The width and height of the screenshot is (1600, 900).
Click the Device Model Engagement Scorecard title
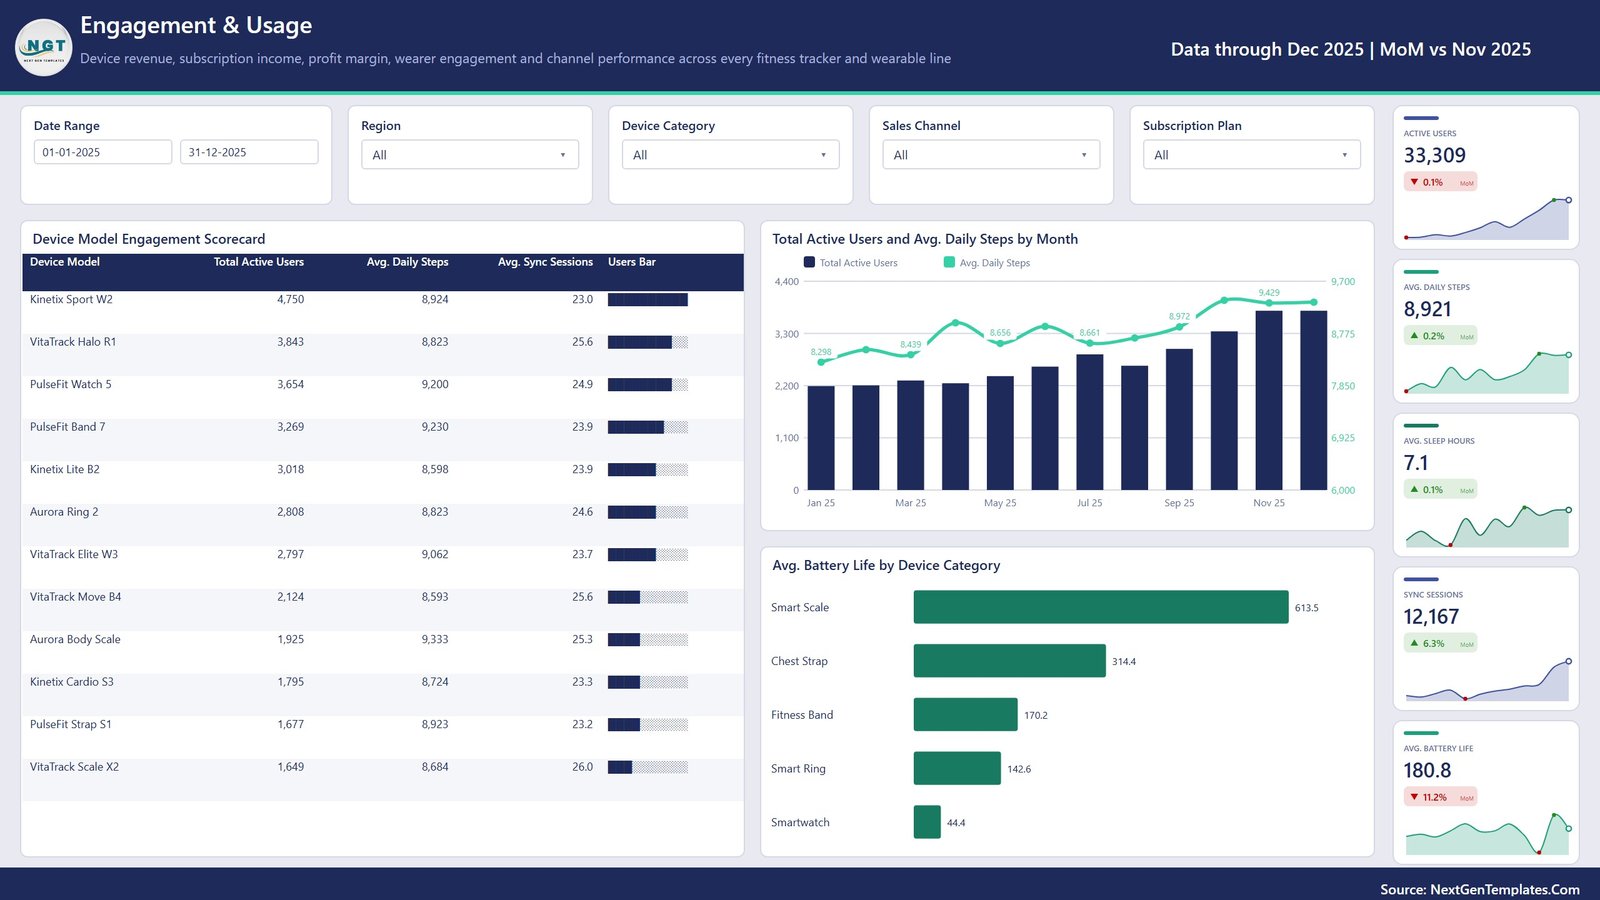(x=149, y=239)
